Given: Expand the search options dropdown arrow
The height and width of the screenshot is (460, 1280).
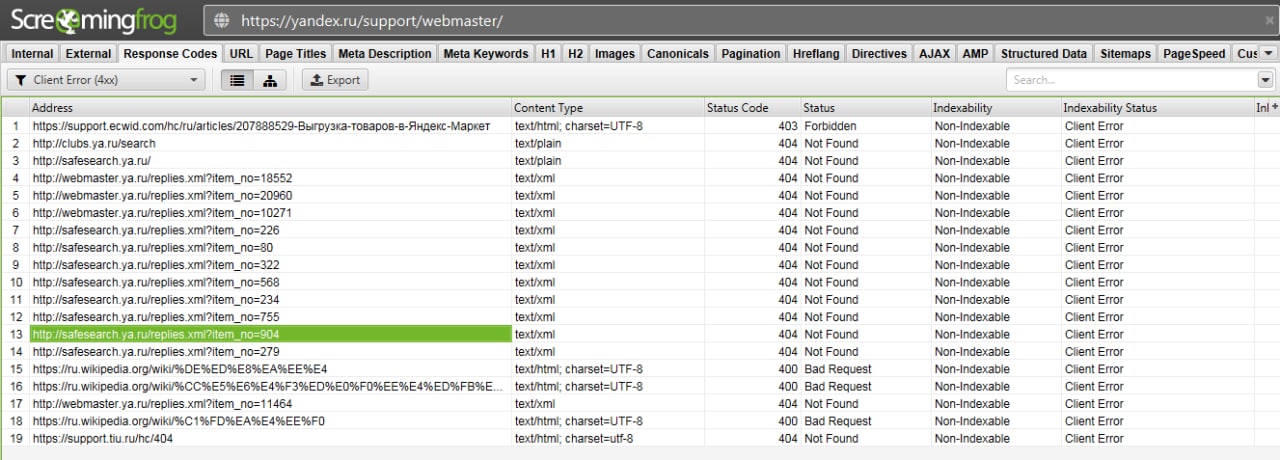Looking at the screenshot, I should coord(1265,80).
